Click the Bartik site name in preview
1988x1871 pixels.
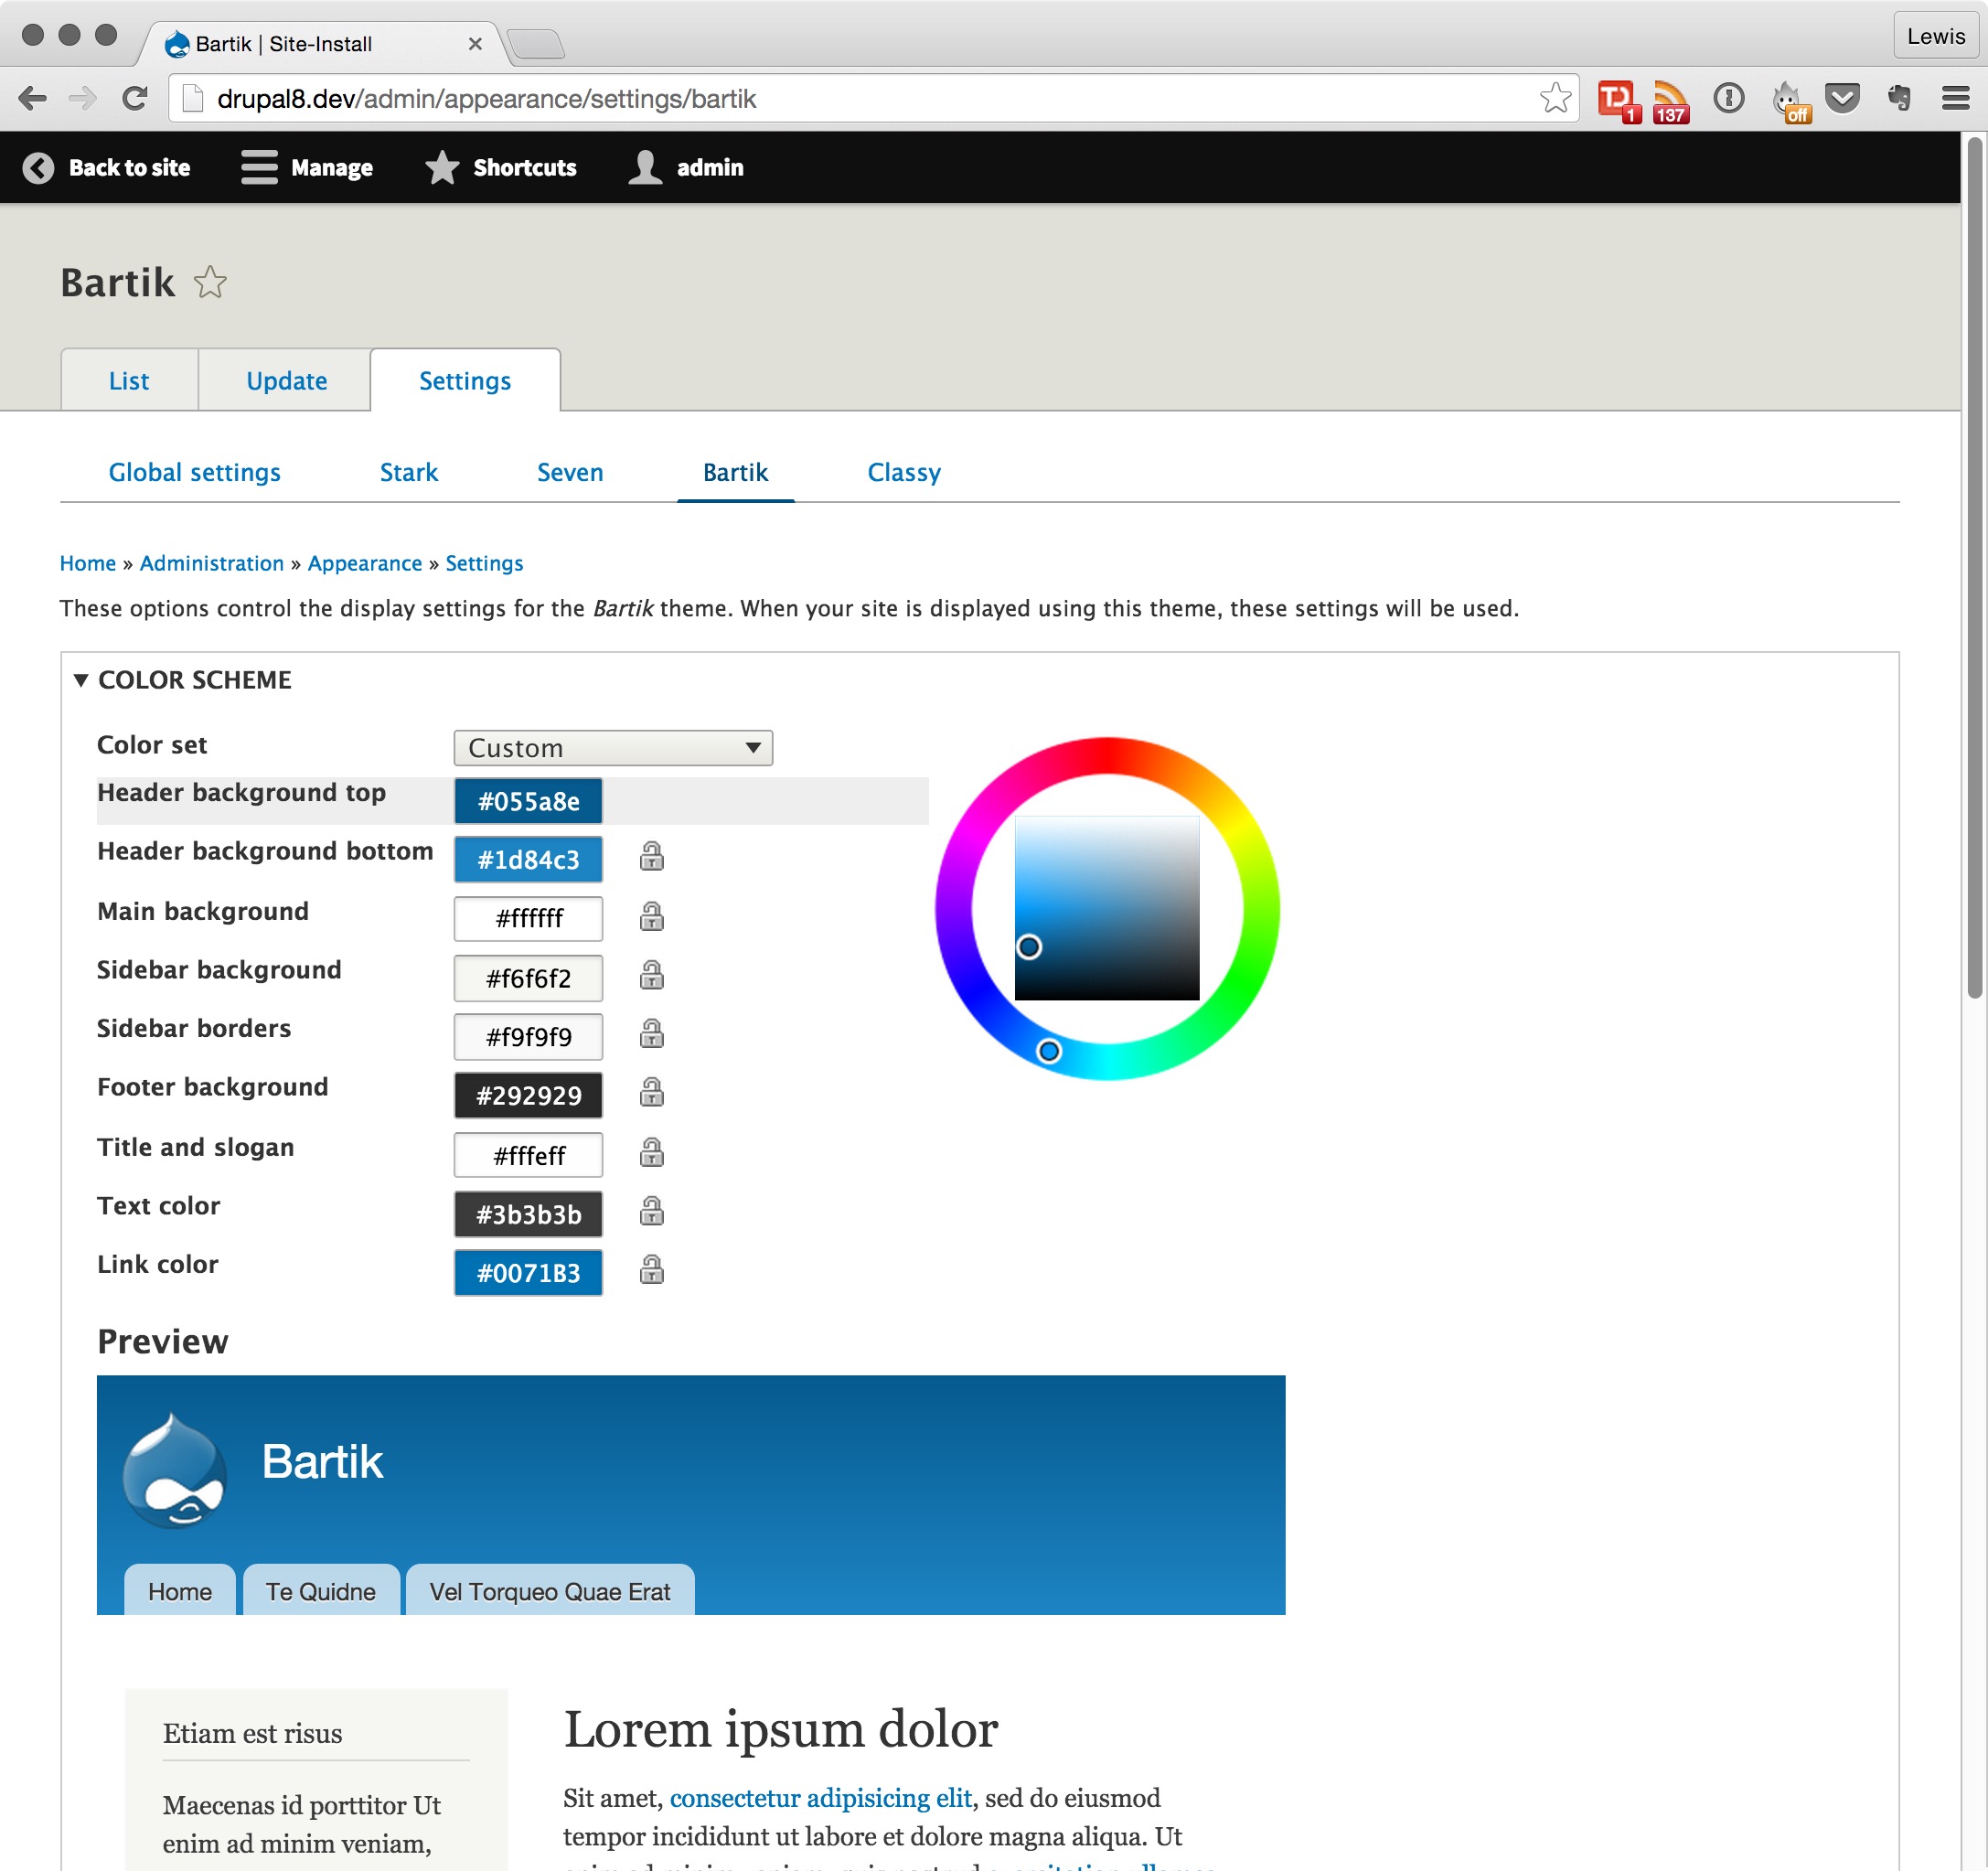[x=322, y=1461]
